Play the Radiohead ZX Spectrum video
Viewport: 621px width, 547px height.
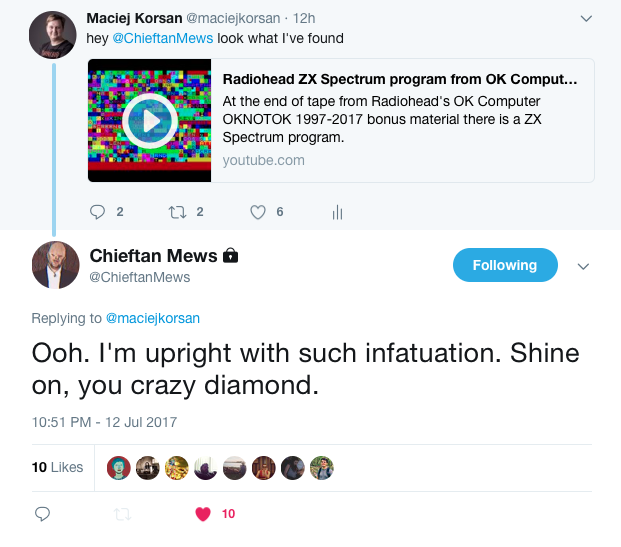coord(150,121)
